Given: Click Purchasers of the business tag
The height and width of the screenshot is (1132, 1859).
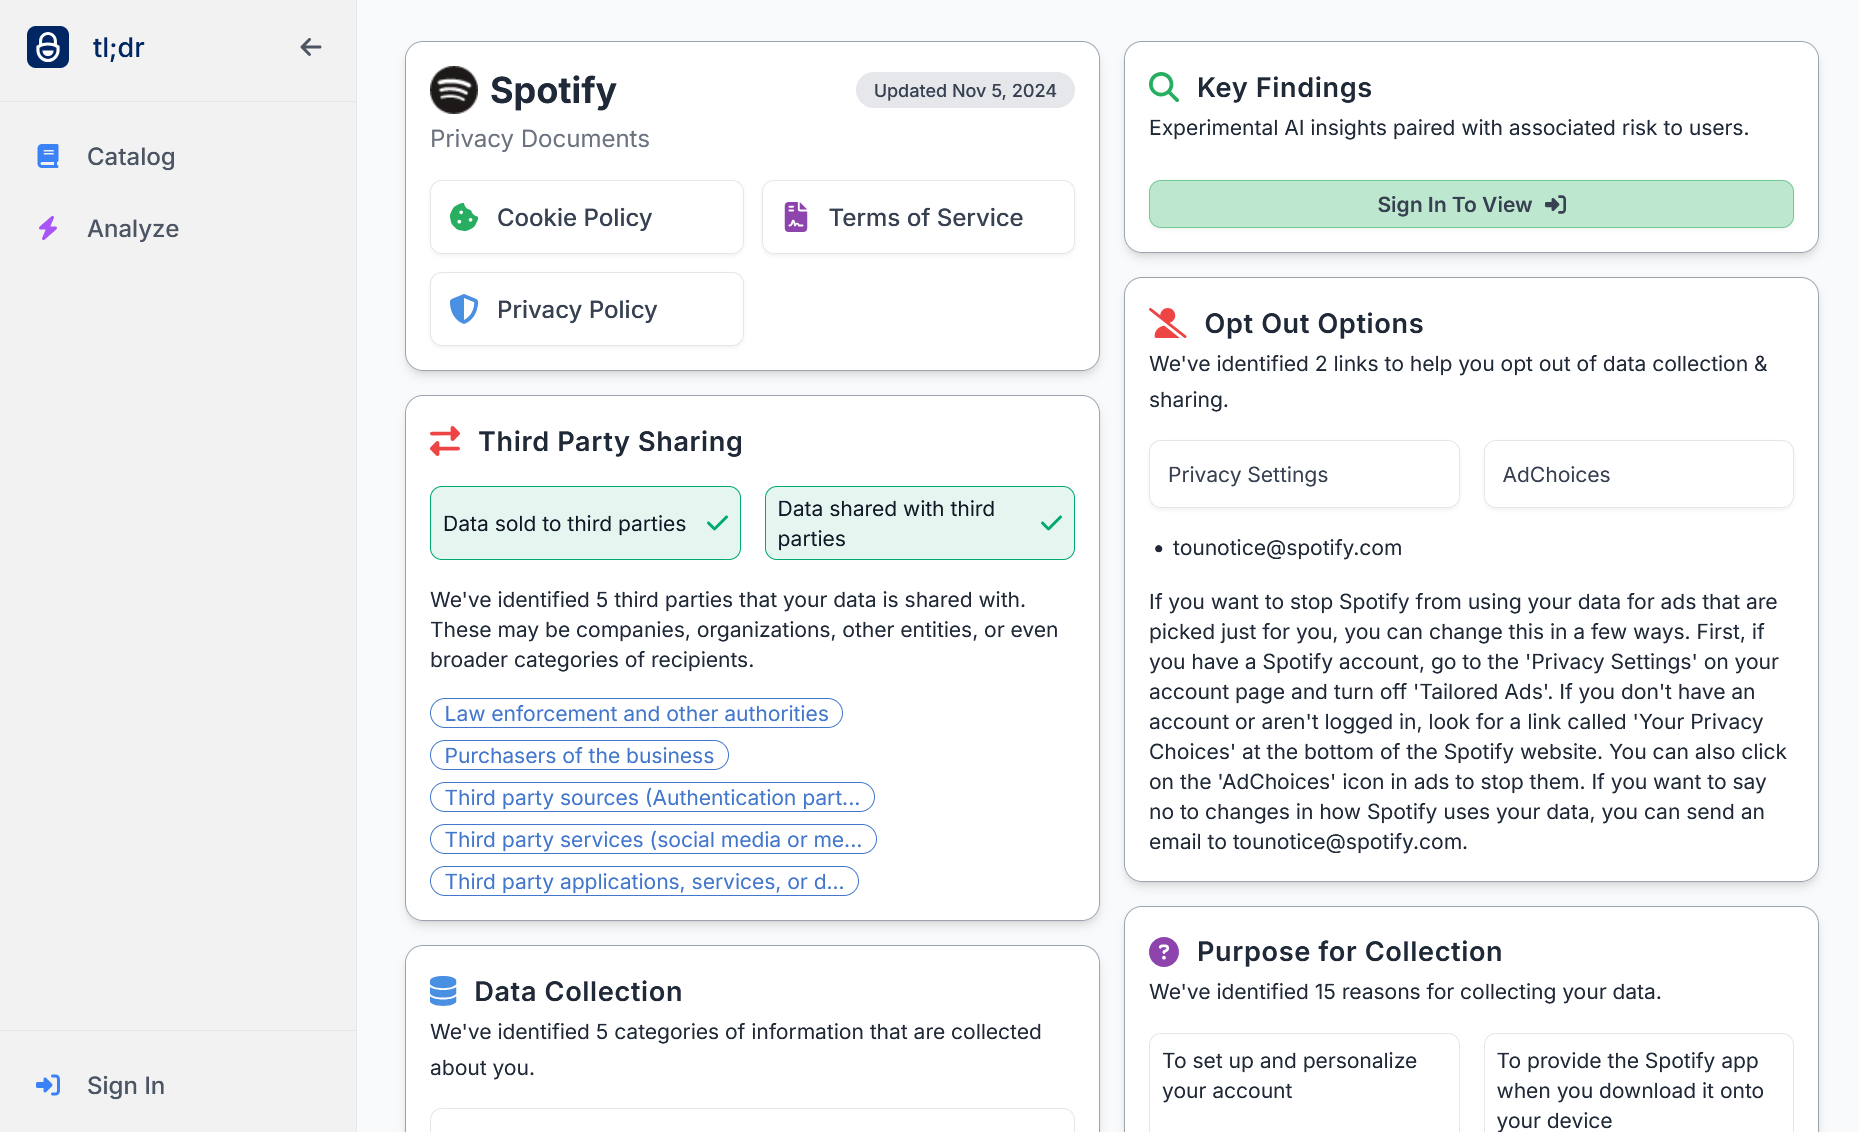Looking at the screenshot, I should tap(579, 755).
